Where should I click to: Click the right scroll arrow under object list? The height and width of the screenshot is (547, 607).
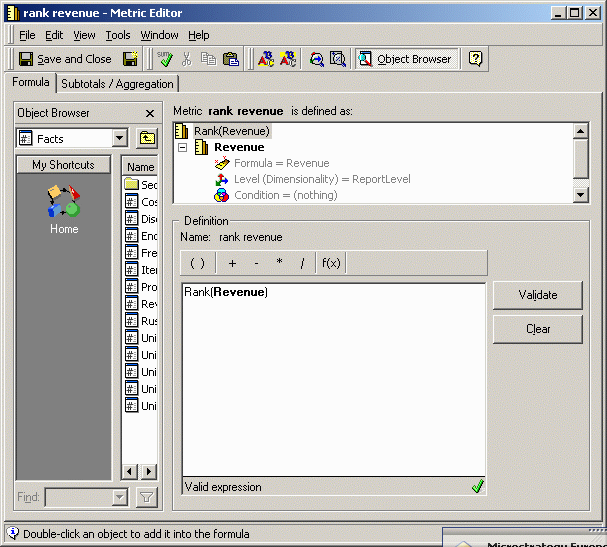pyautogui.click(x=149, y=472)
